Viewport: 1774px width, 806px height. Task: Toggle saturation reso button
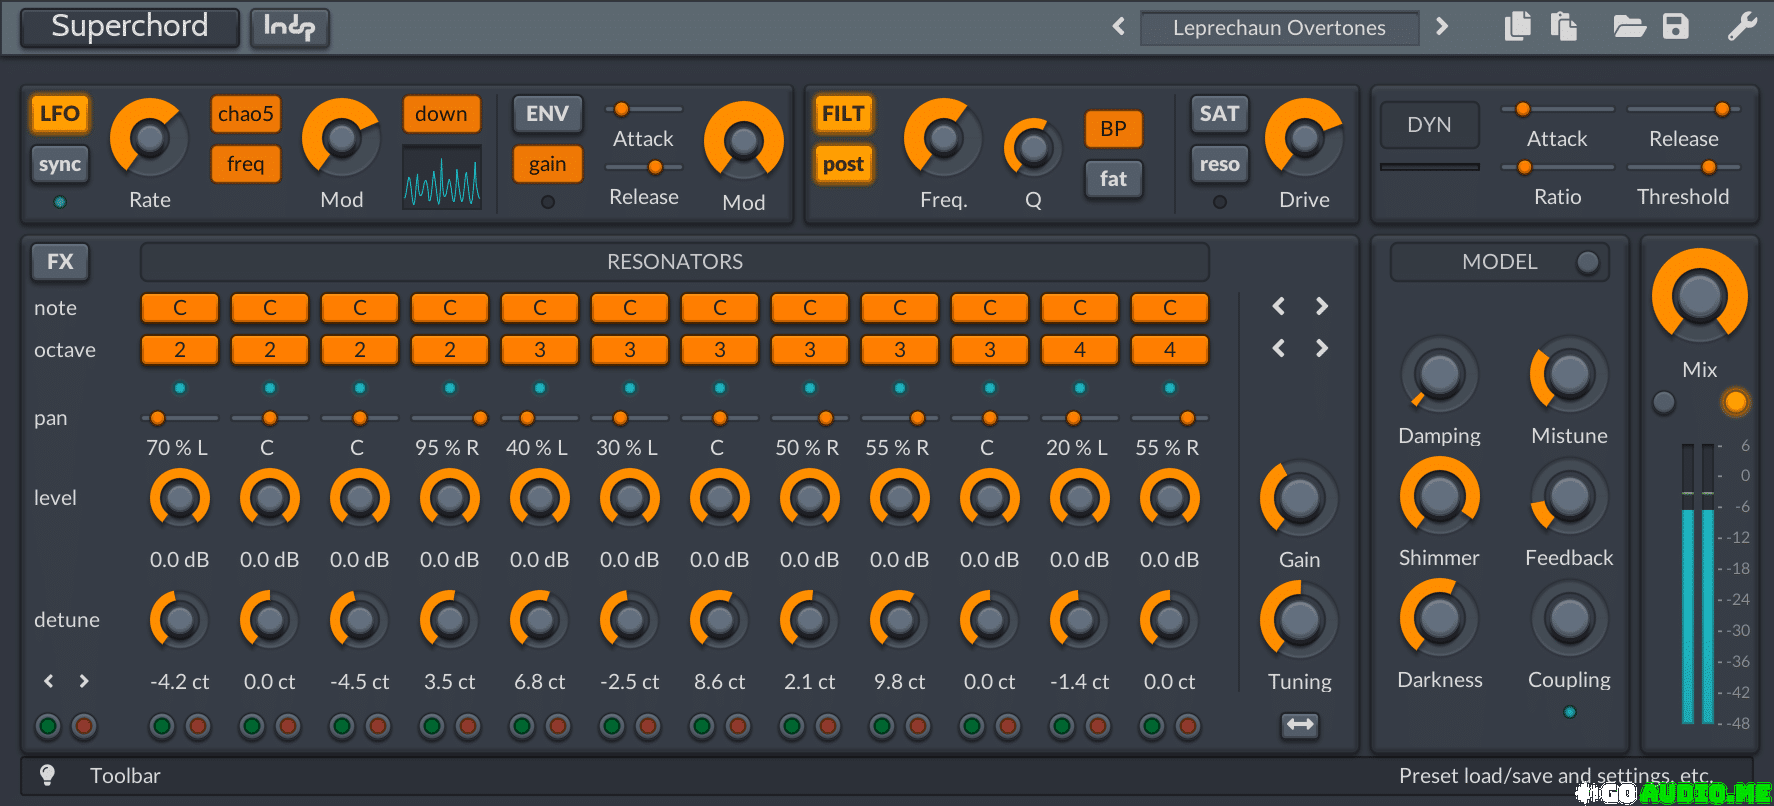point(1219,164)
